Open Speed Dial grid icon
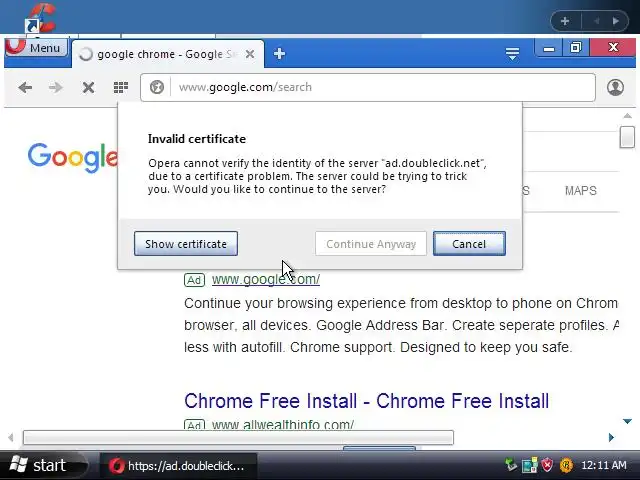 pyautogui.click(x=121, y=87)
